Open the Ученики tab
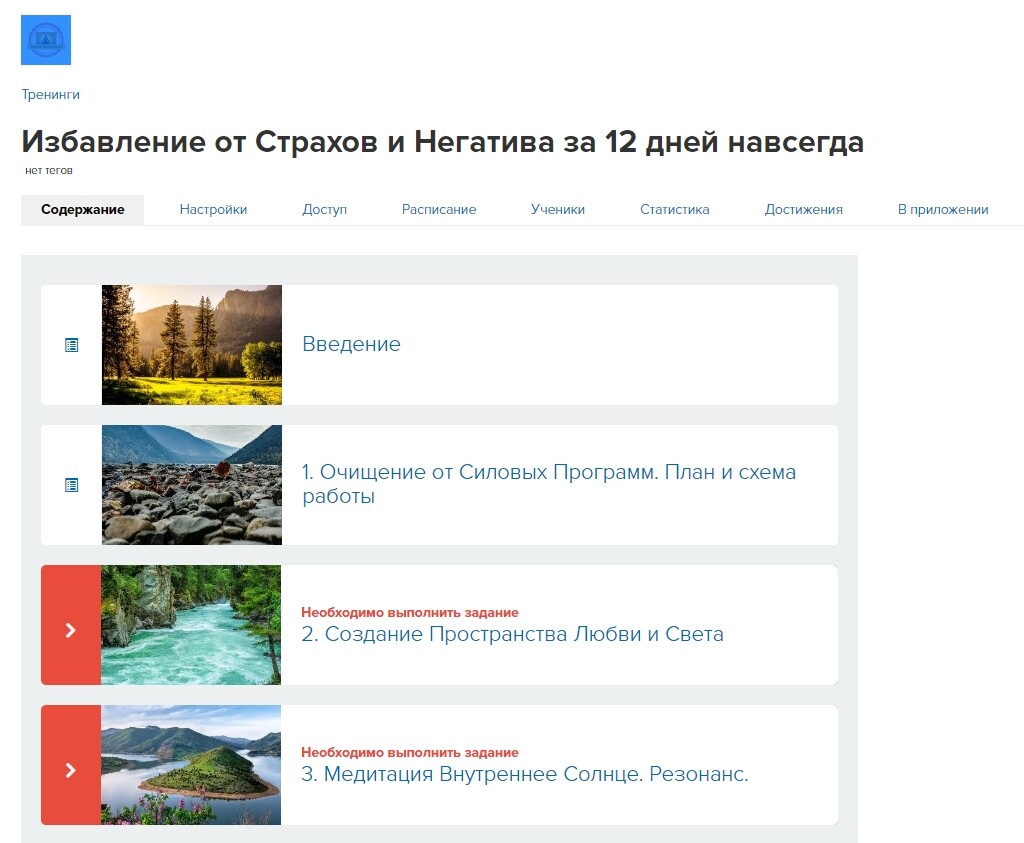Viewport: 1024px width, 843px height. (557, 210)
